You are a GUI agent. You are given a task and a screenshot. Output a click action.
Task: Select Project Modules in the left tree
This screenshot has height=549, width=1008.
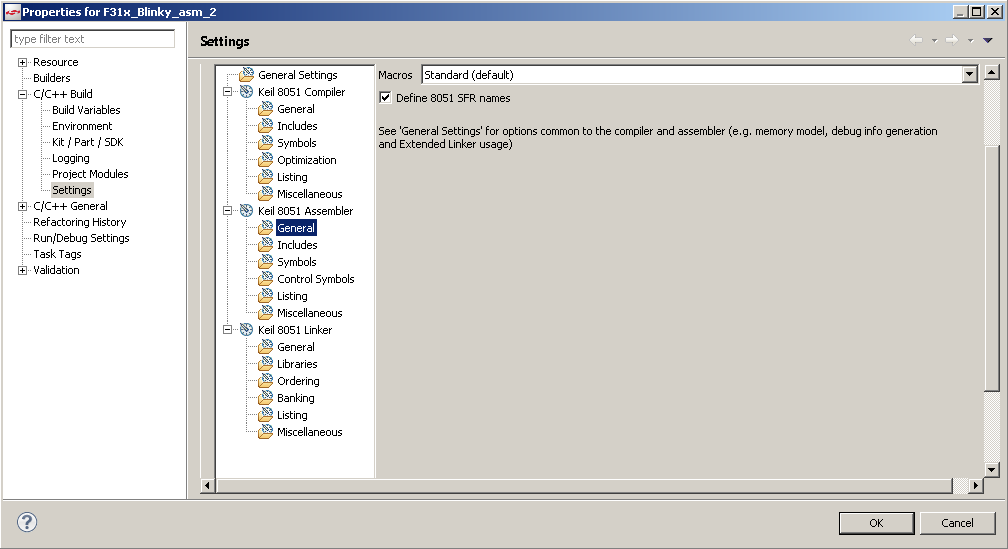click(x=90, y=174)
